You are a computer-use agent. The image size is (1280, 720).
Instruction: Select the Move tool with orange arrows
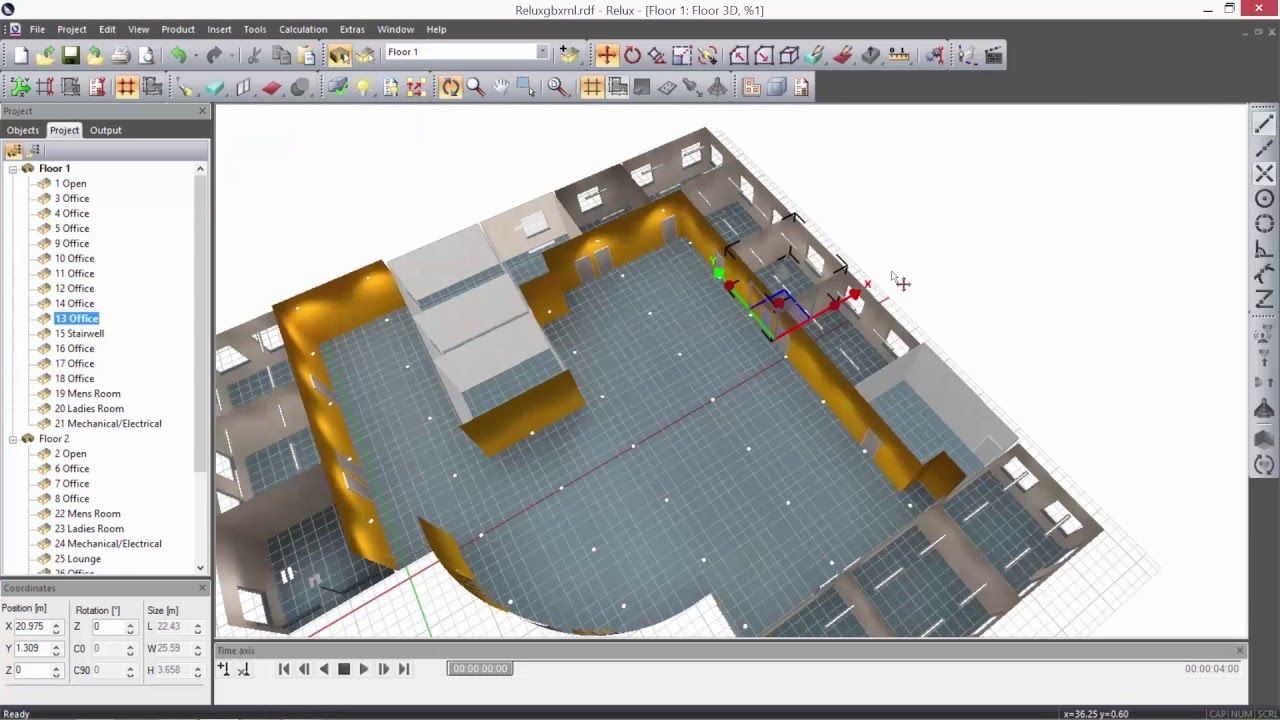(x=607, y=55)
